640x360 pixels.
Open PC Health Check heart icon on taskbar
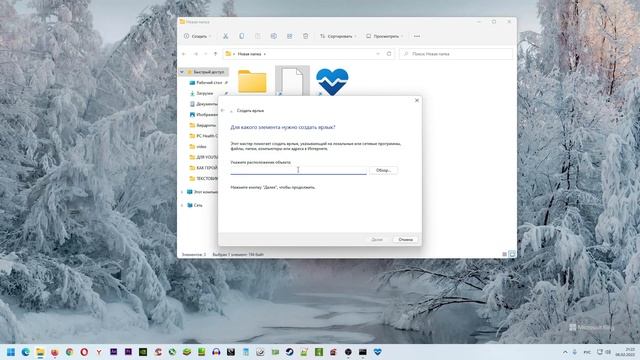coord(378,352)
